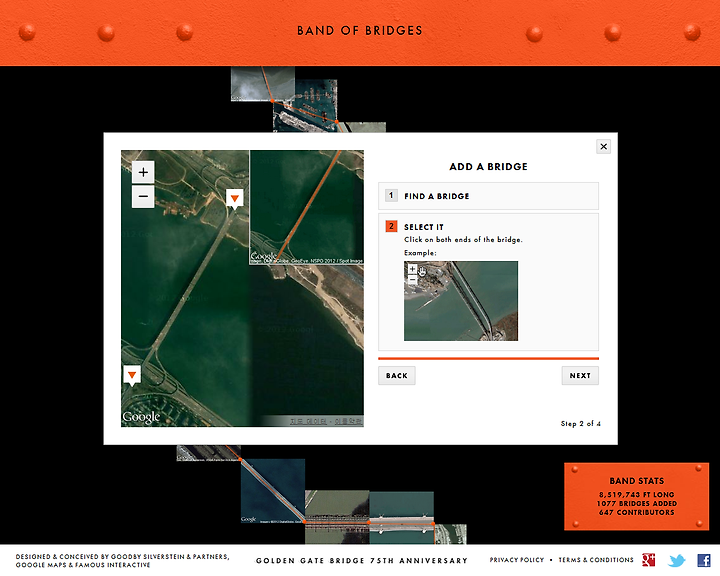The width and height of the screenshot is (720, 576).
Task: Go back to the previous step
Action: [397, 376]
